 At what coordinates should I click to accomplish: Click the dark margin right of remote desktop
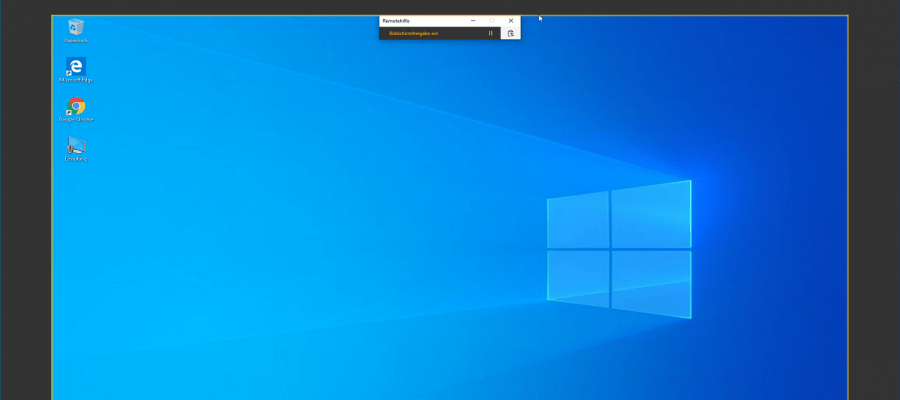(x=873, y=200)
